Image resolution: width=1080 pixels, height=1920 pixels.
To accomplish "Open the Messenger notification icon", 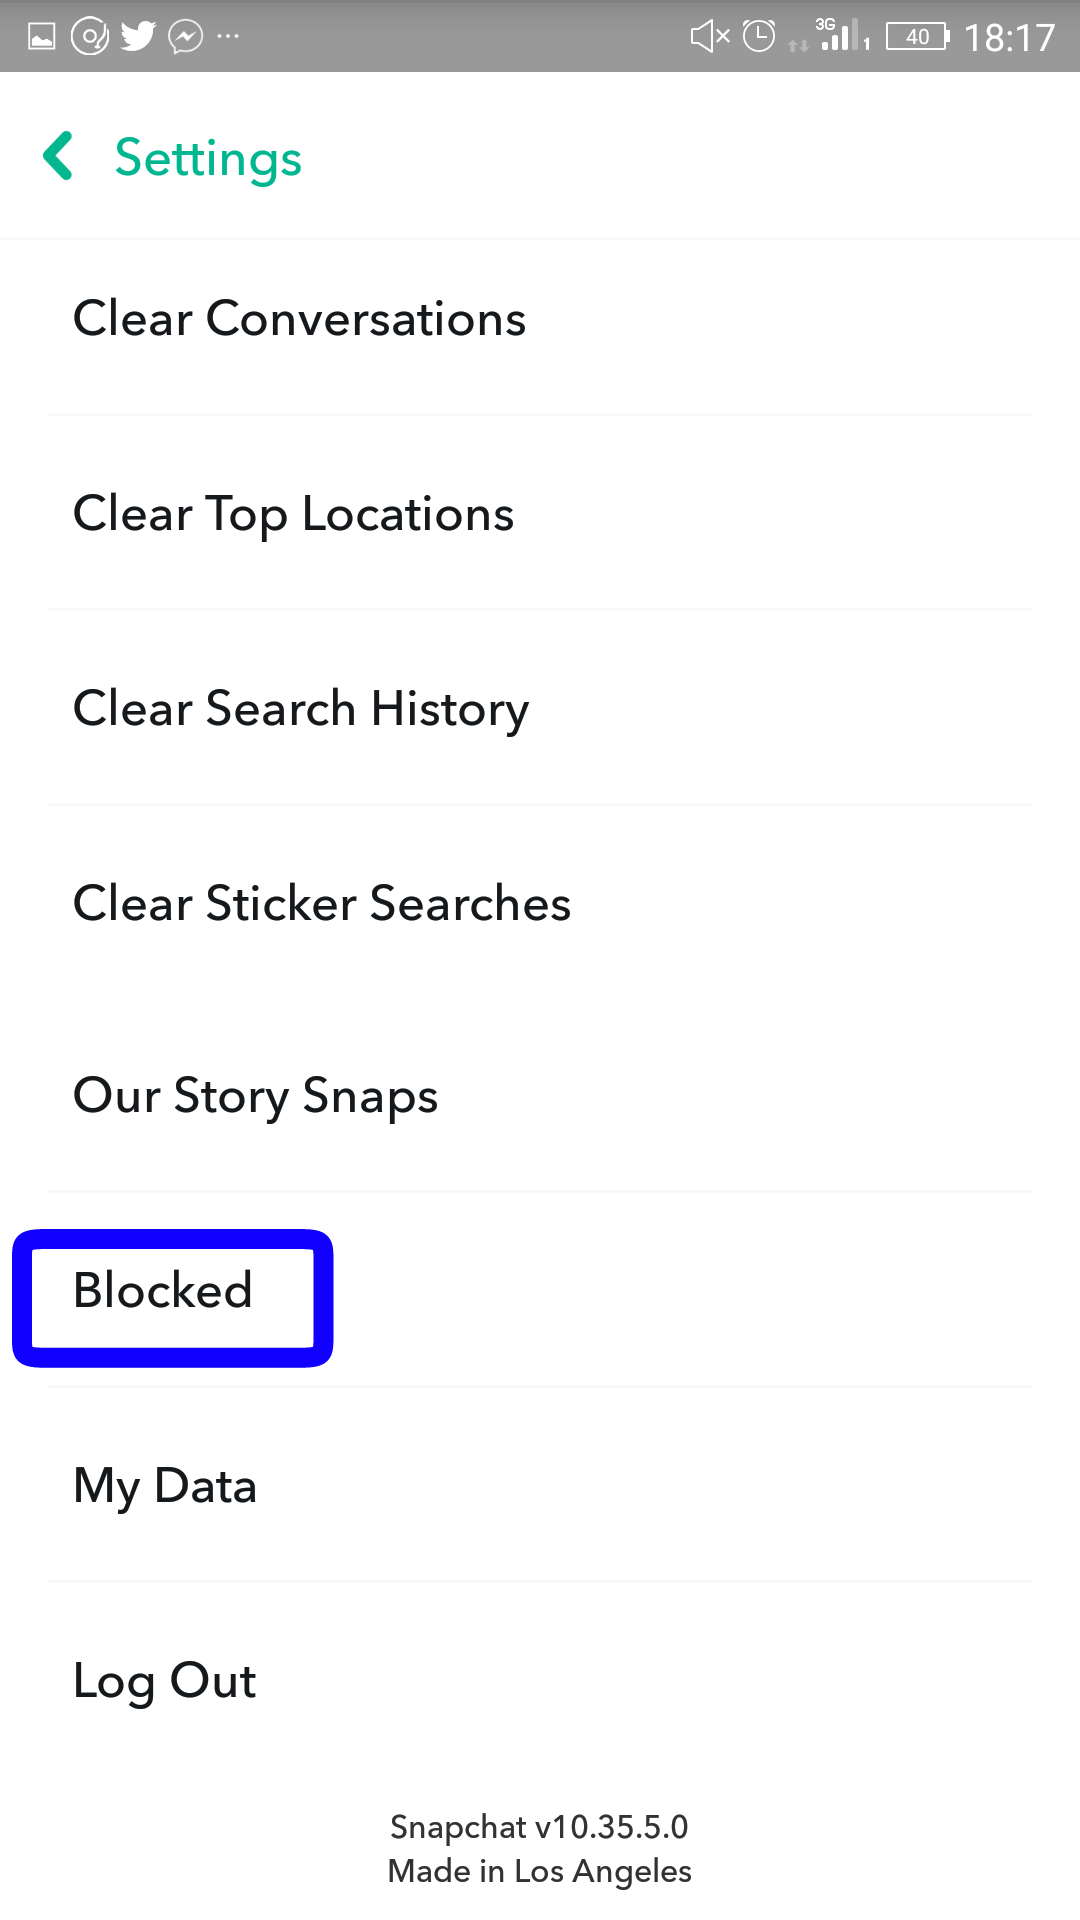I will [x=184, y=36].
